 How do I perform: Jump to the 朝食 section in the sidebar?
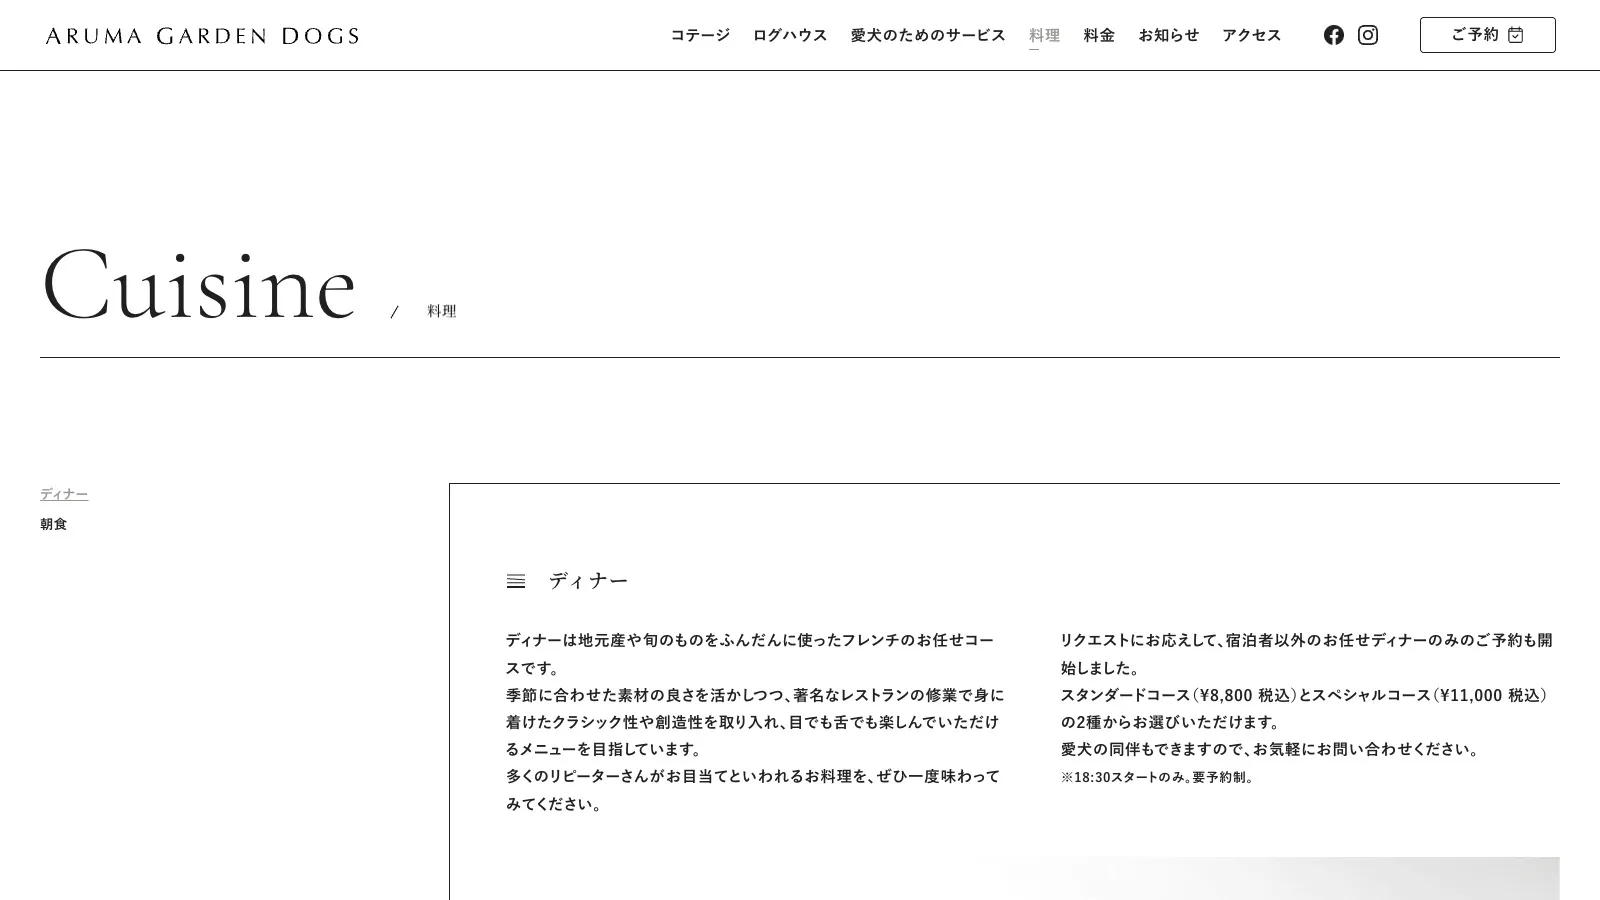tap(54, 524)
